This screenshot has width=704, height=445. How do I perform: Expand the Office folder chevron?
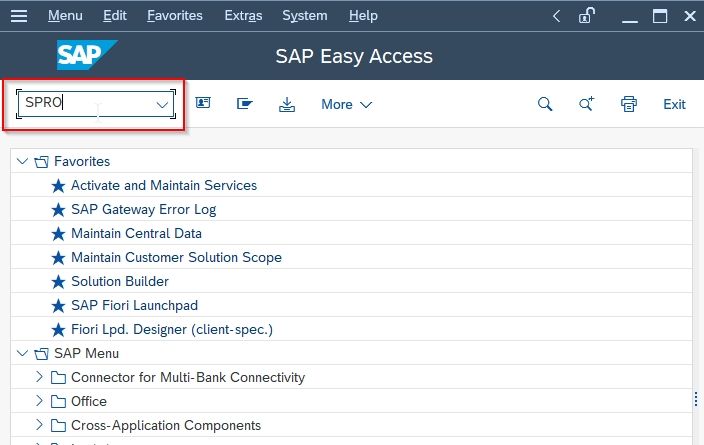[x=39, y=401]
